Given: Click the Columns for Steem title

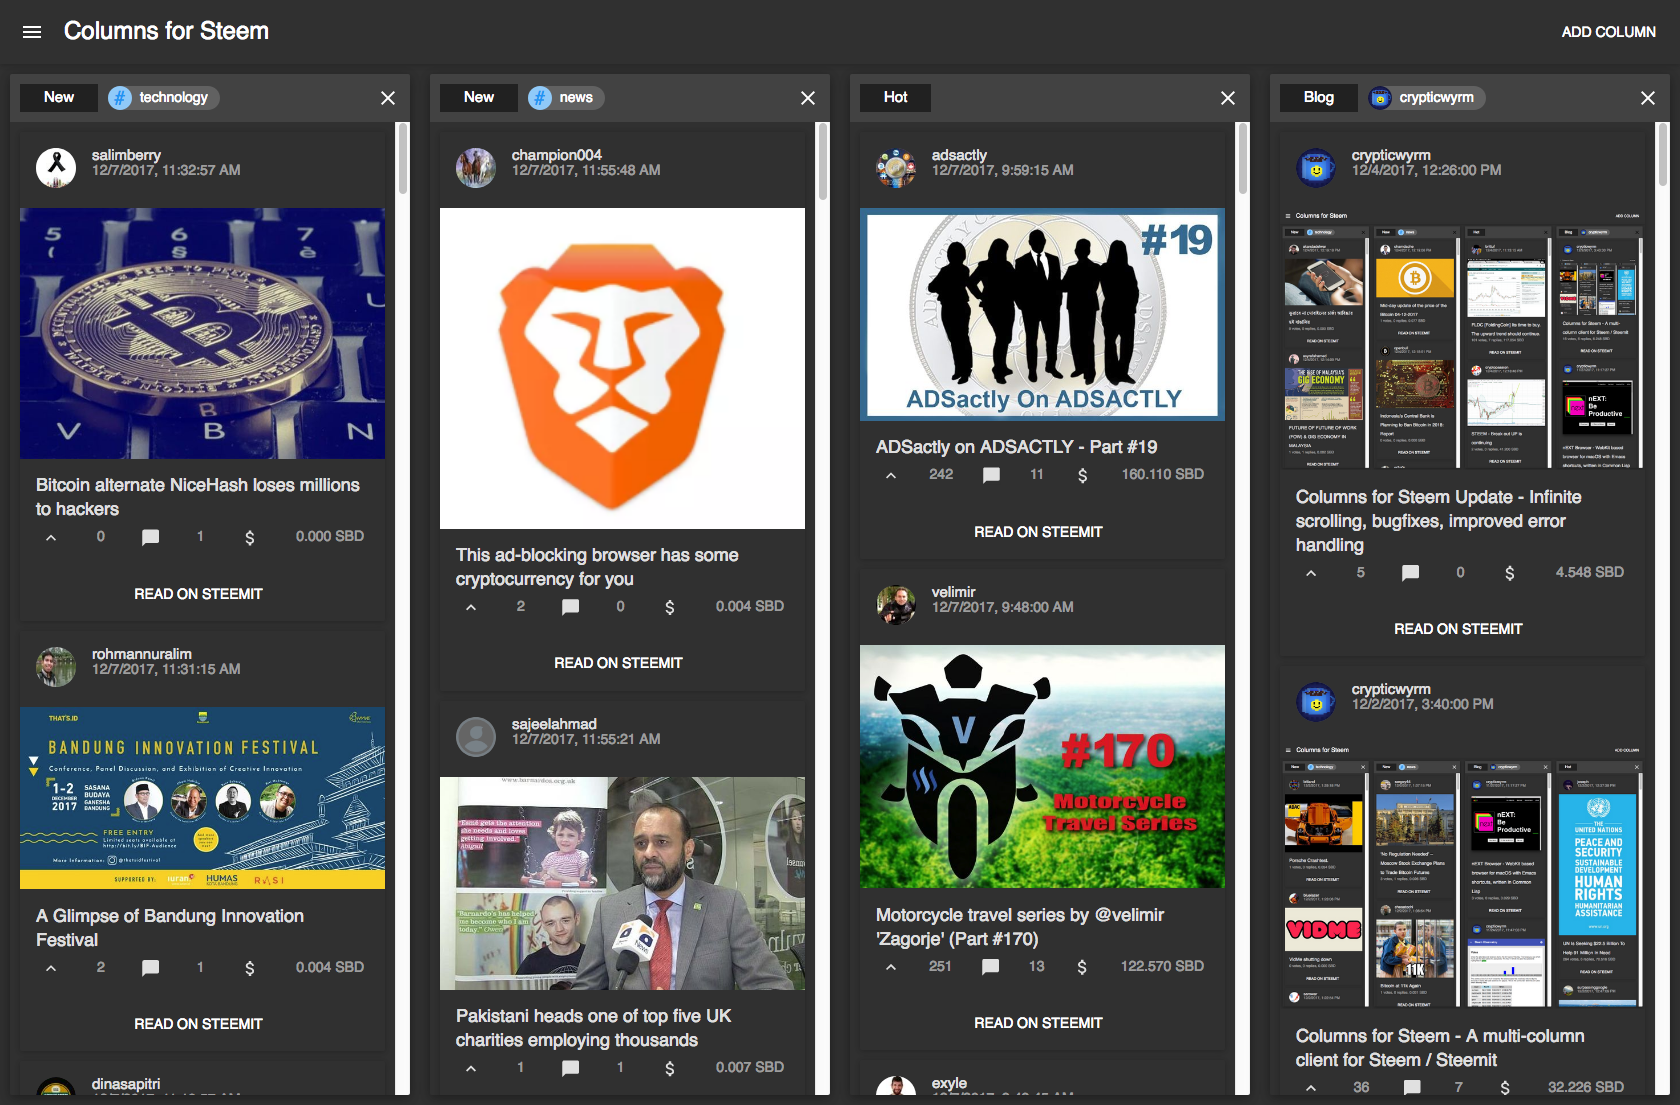Looking at the screenshot, I should [166, 31].
